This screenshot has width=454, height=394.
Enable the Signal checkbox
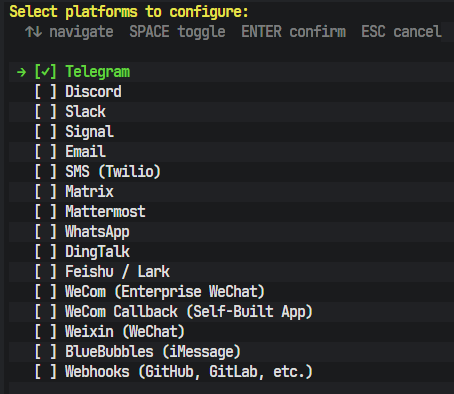pyautogui.click(x=46, y=132)
